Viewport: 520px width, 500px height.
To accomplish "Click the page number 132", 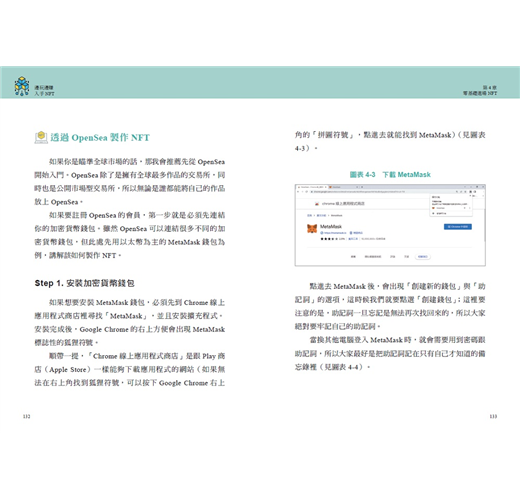I will coord(27,416).
